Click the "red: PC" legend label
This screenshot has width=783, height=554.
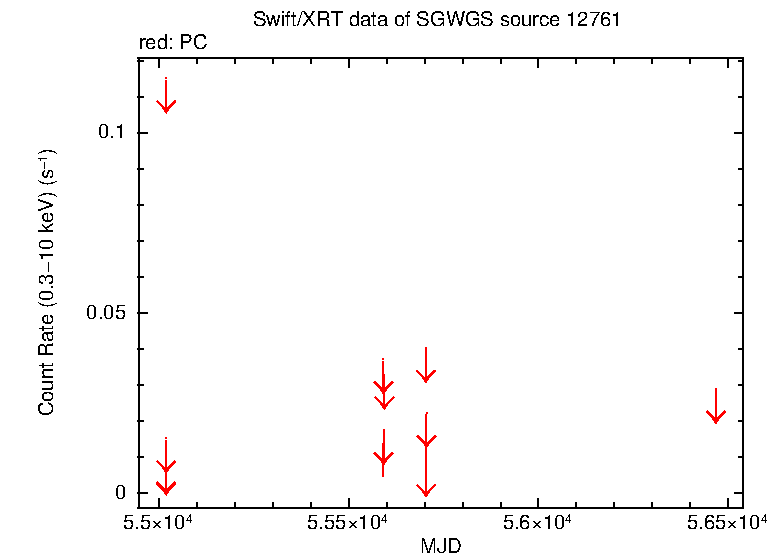172,43
